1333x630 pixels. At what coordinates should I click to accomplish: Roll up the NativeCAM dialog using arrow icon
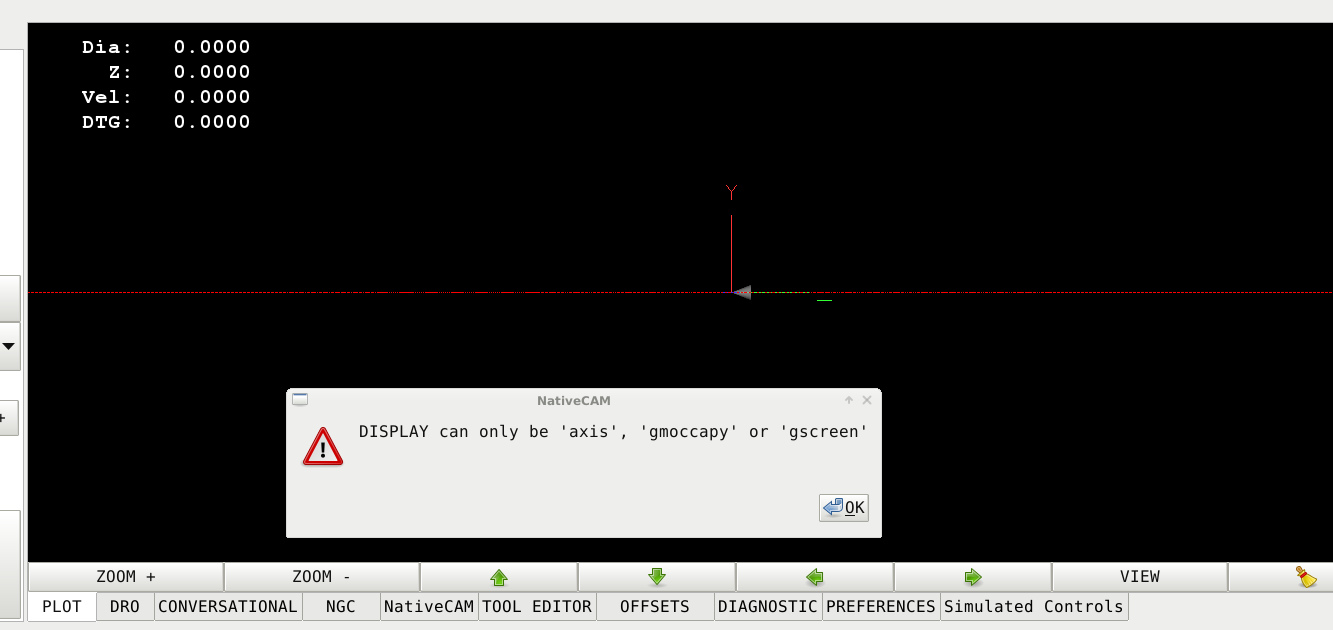[849, 400]
